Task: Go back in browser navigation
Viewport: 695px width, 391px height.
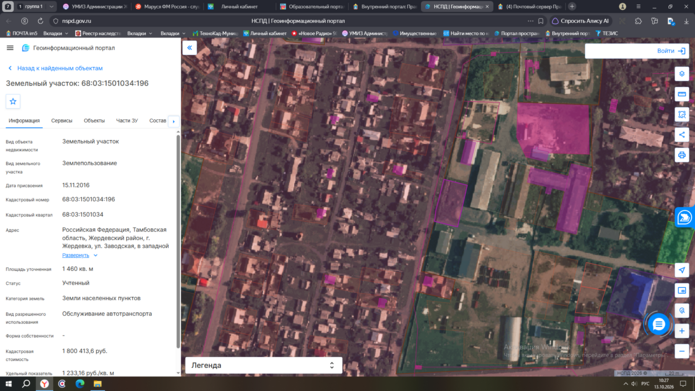Action: [x=9, y=21]
